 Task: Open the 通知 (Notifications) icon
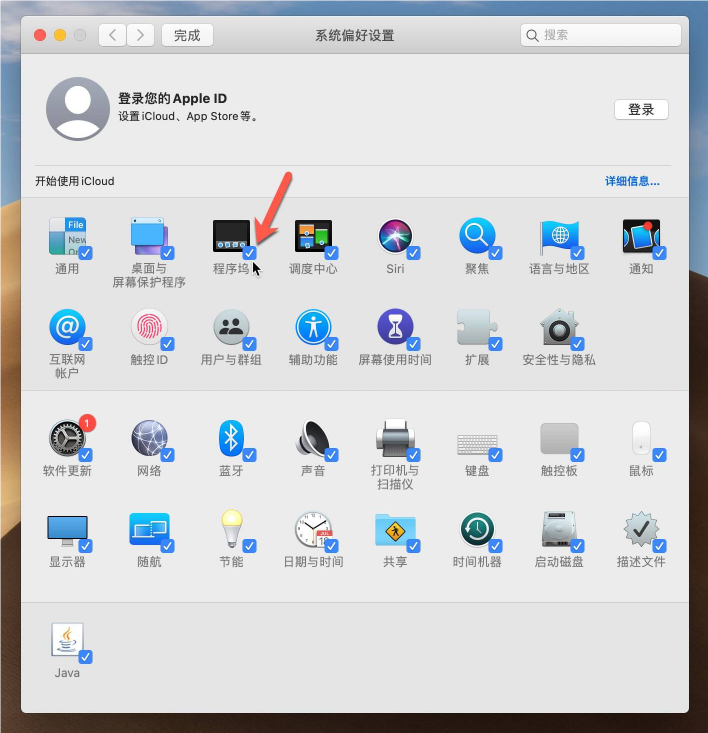(641, 236)
